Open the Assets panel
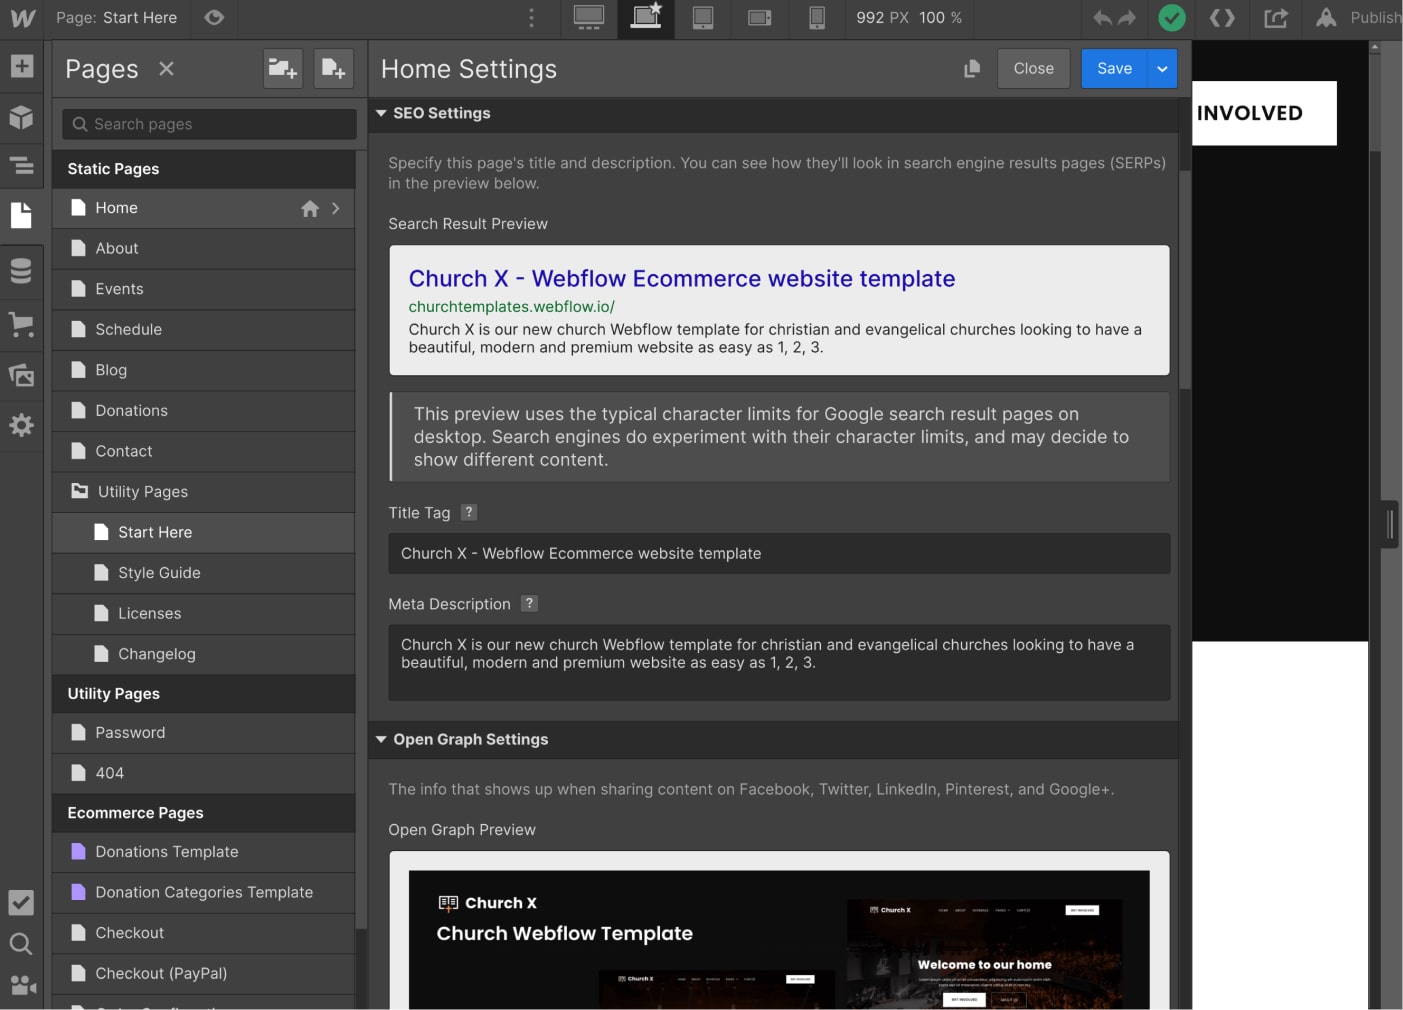Viewport: 1403px width, 1010px height. coord(22,375)
